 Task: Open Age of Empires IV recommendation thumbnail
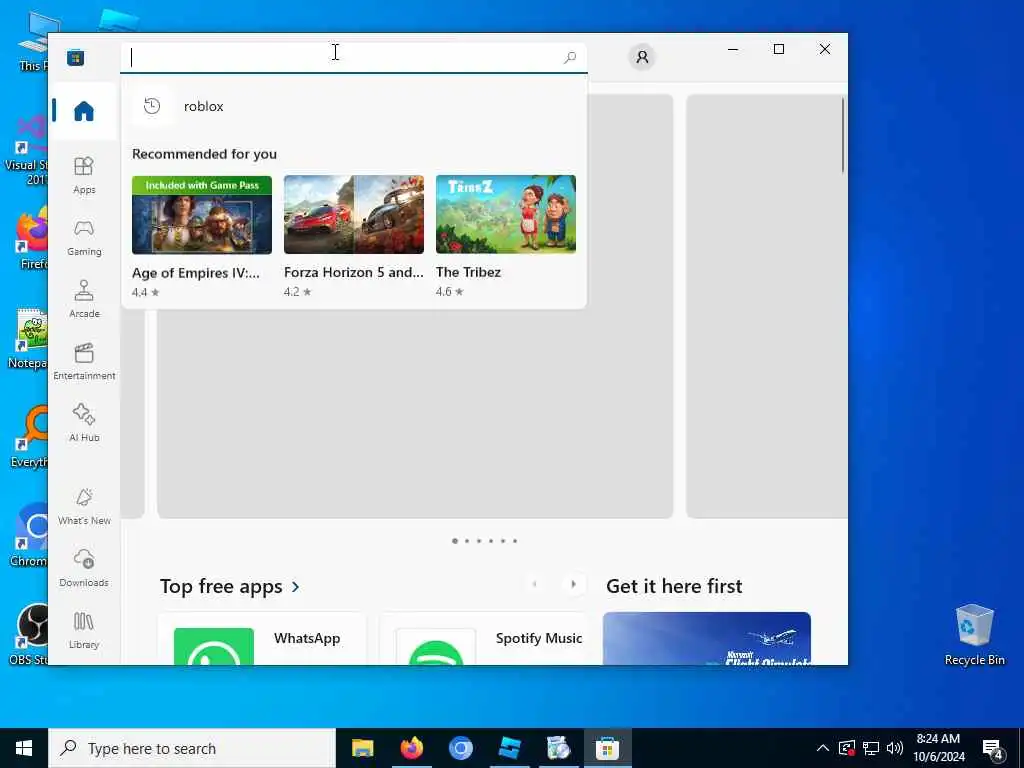pyautogui.click(x=202, y=214)
